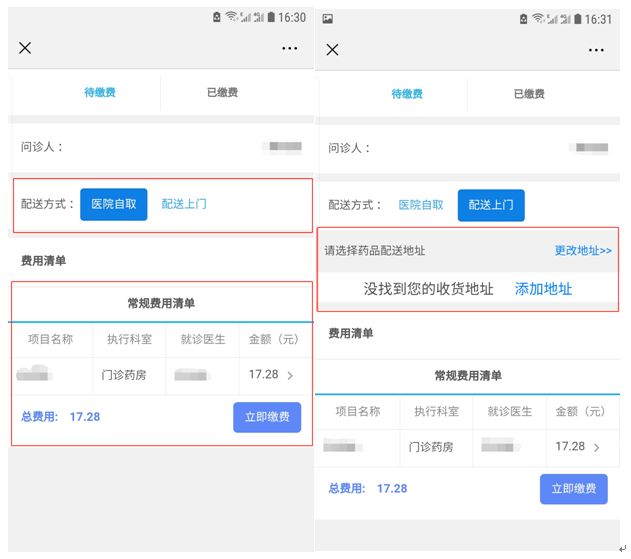
Task: Tap 常规费用清单 header on right phone
Action: pyautogui.click(x=468, y=375)
